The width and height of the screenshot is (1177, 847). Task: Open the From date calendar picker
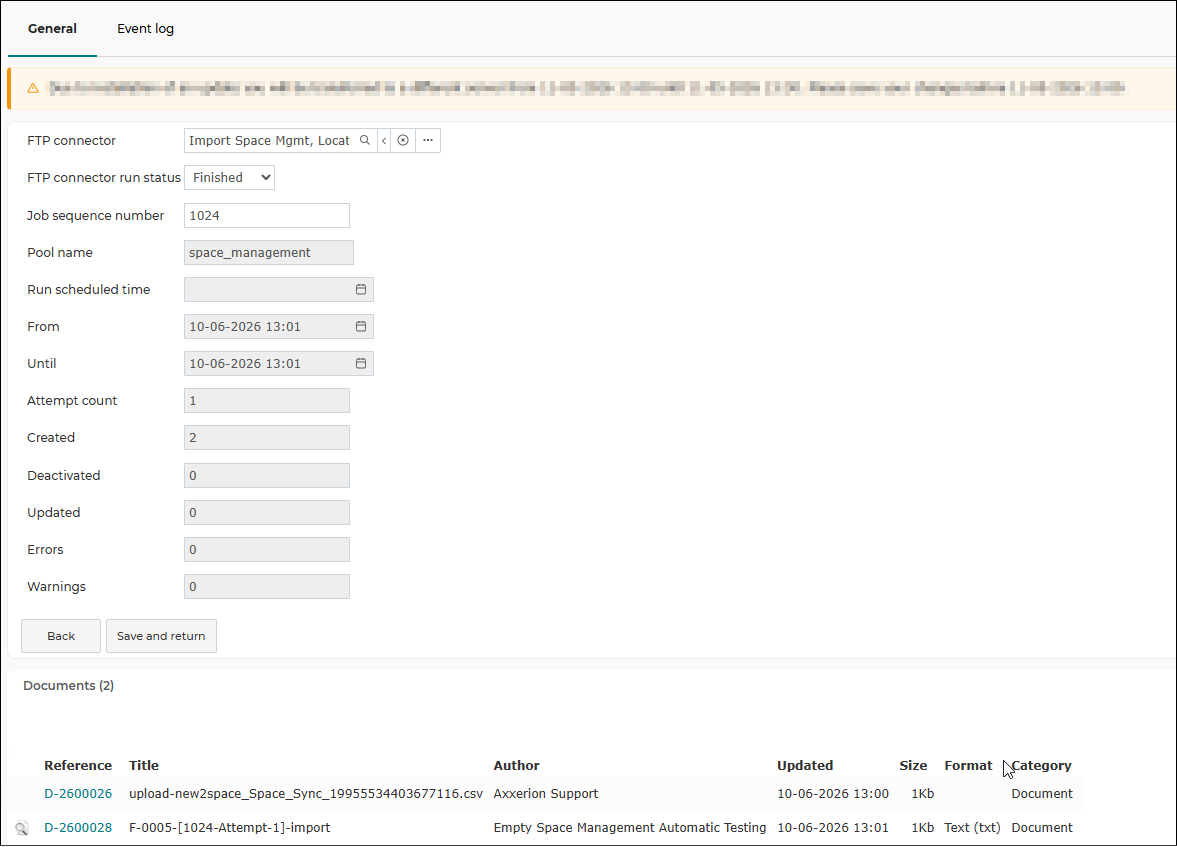[x=361, y=327]
